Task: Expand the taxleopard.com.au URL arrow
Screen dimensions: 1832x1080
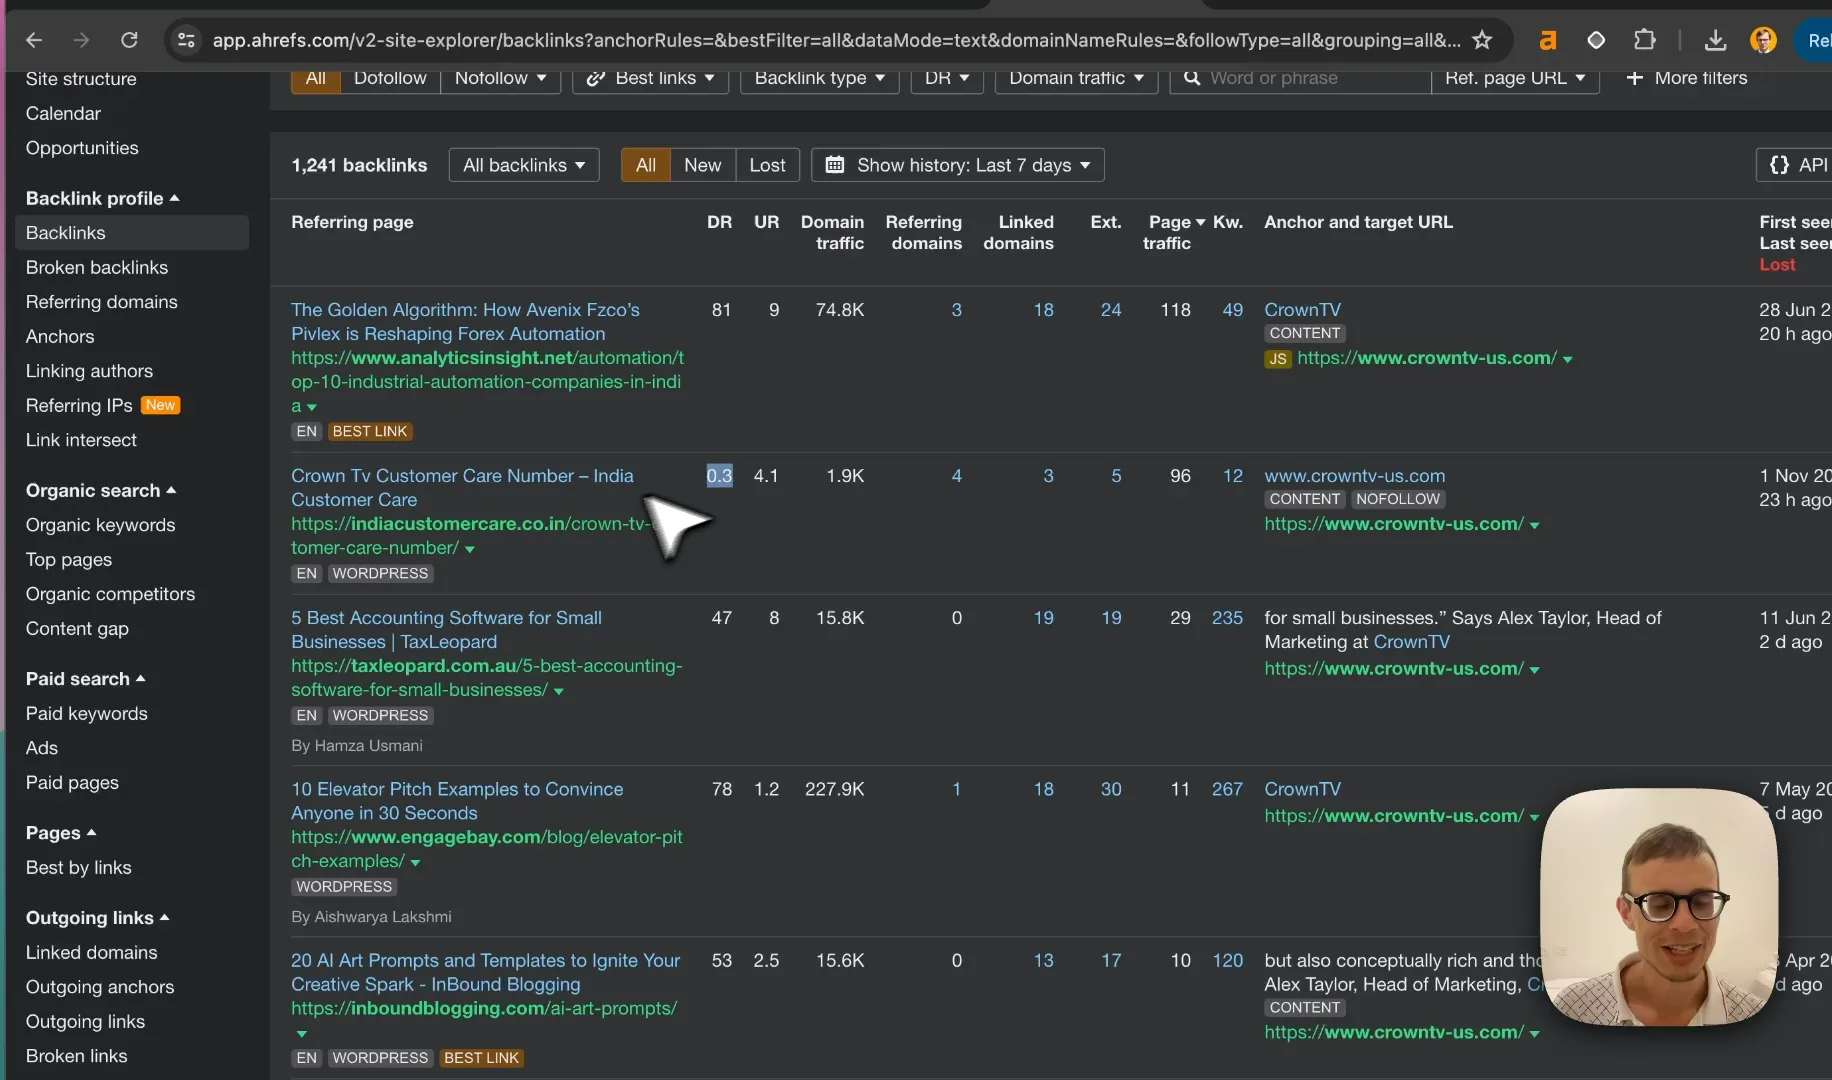Action: [559, 691]
